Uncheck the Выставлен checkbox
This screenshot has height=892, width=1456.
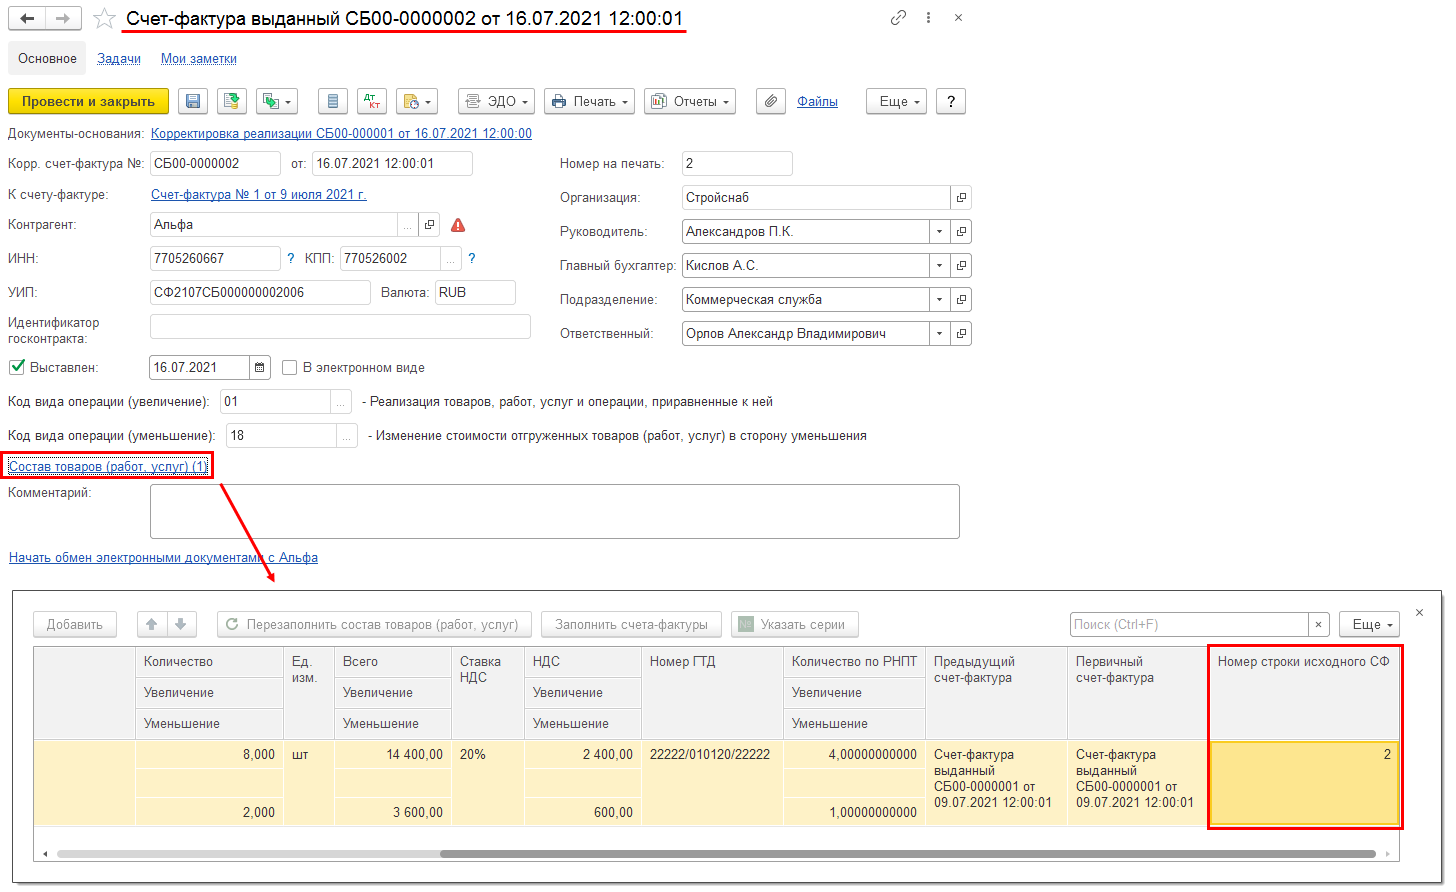17,367
